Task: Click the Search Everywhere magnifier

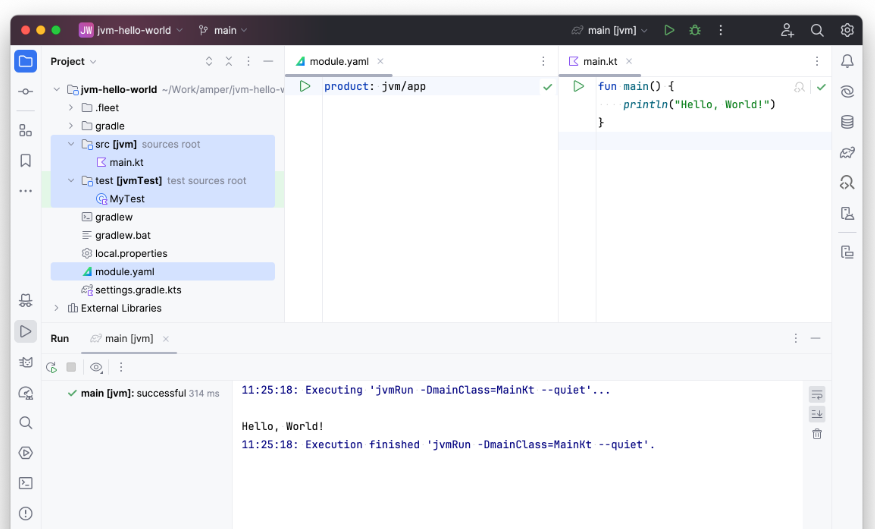Action: point(817,30)
